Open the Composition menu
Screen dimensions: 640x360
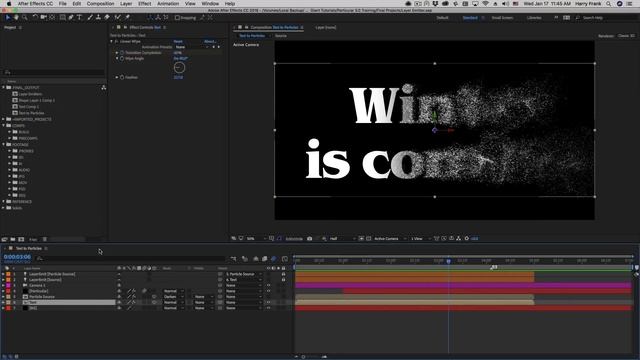click(100, 3)
